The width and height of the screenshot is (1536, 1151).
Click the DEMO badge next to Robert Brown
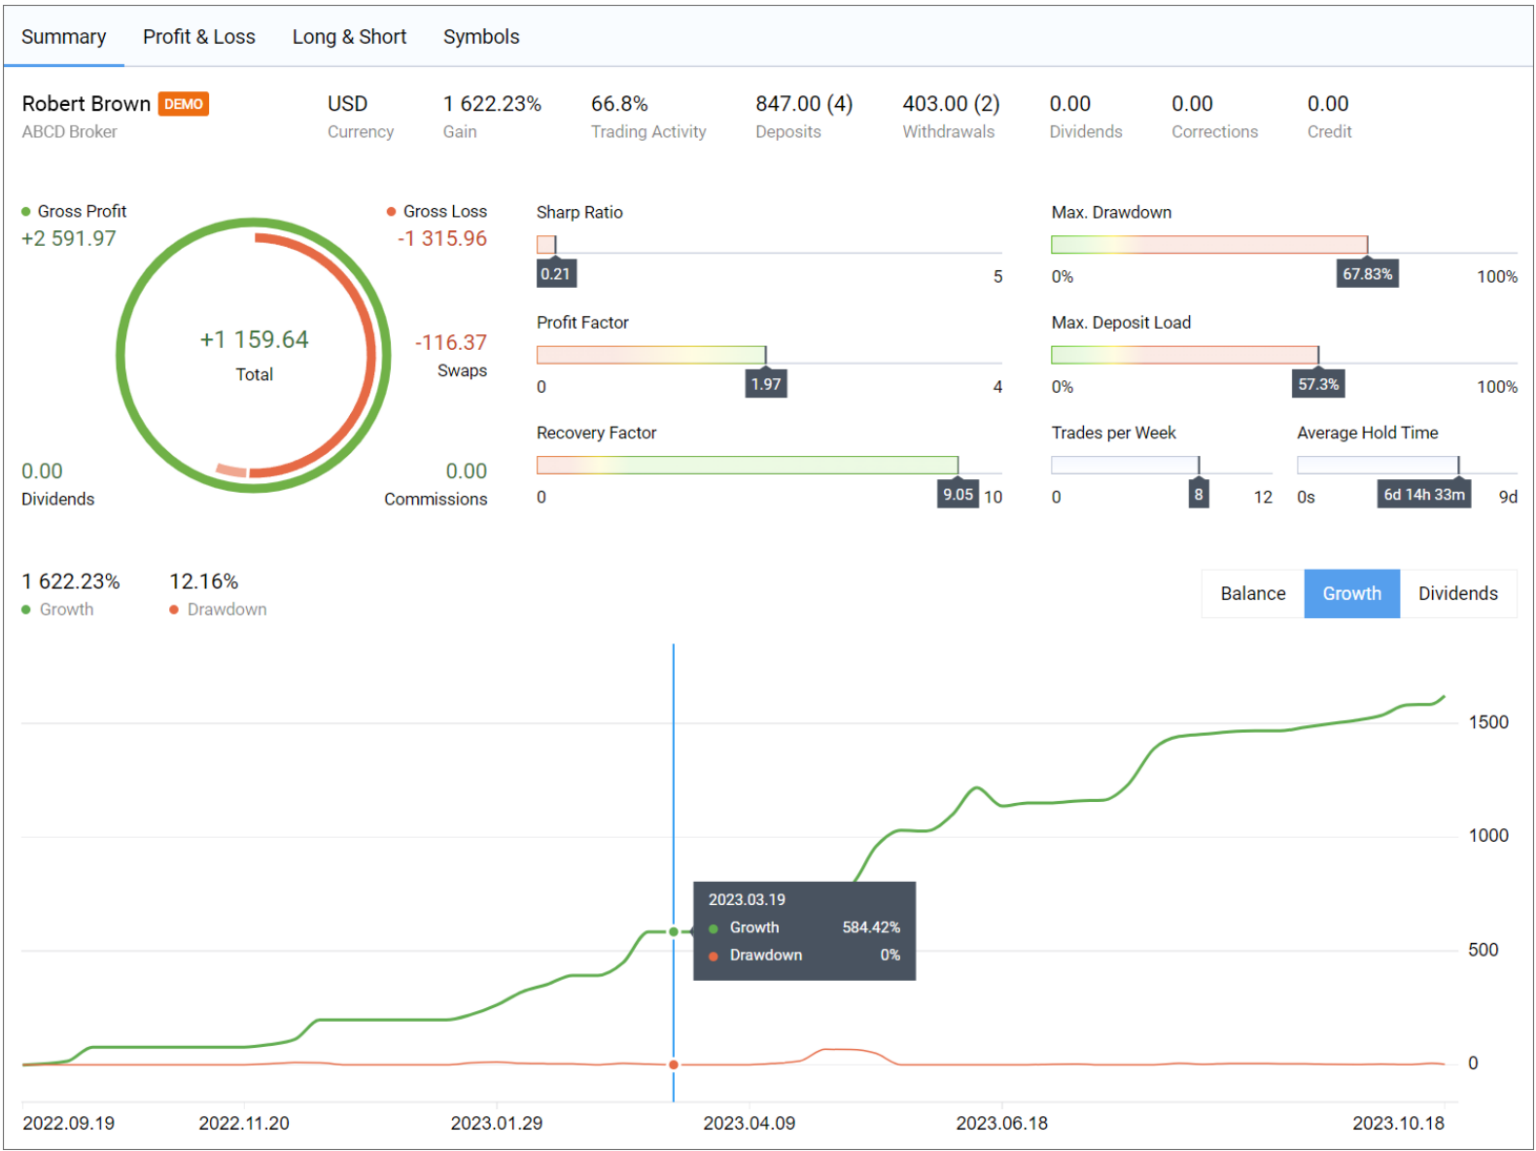click(x=184, y=103)
